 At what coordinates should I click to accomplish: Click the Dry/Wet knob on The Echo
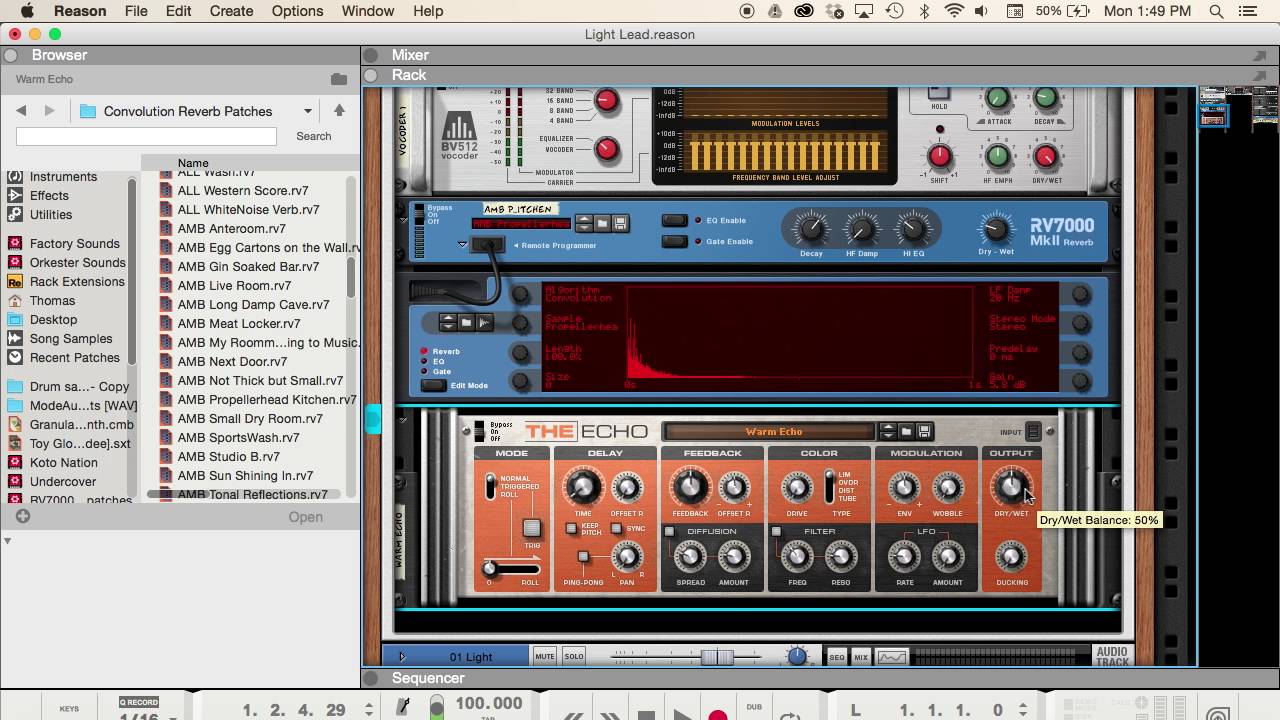(x=1011, y=487)
